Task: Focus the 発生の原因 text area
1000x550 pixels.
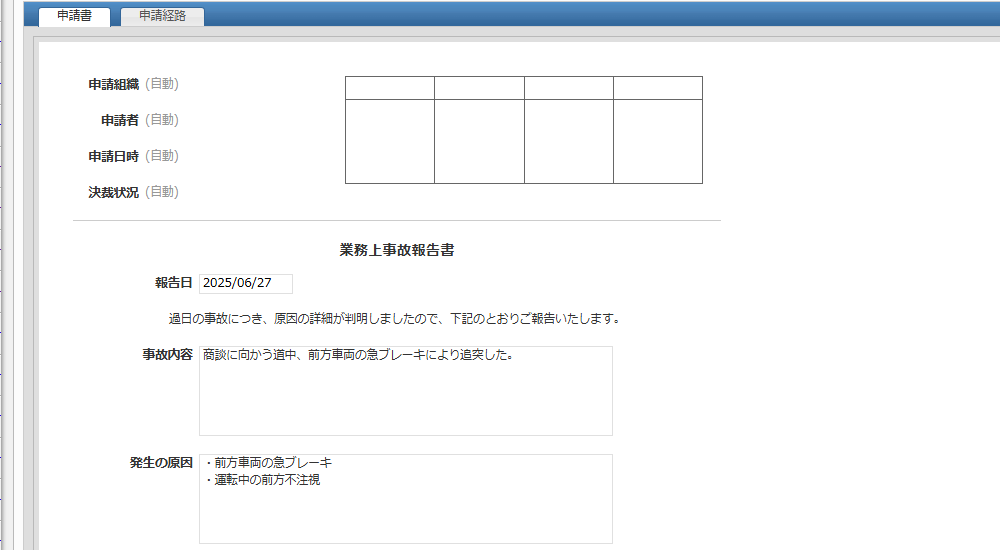Action: pos(405,499)
